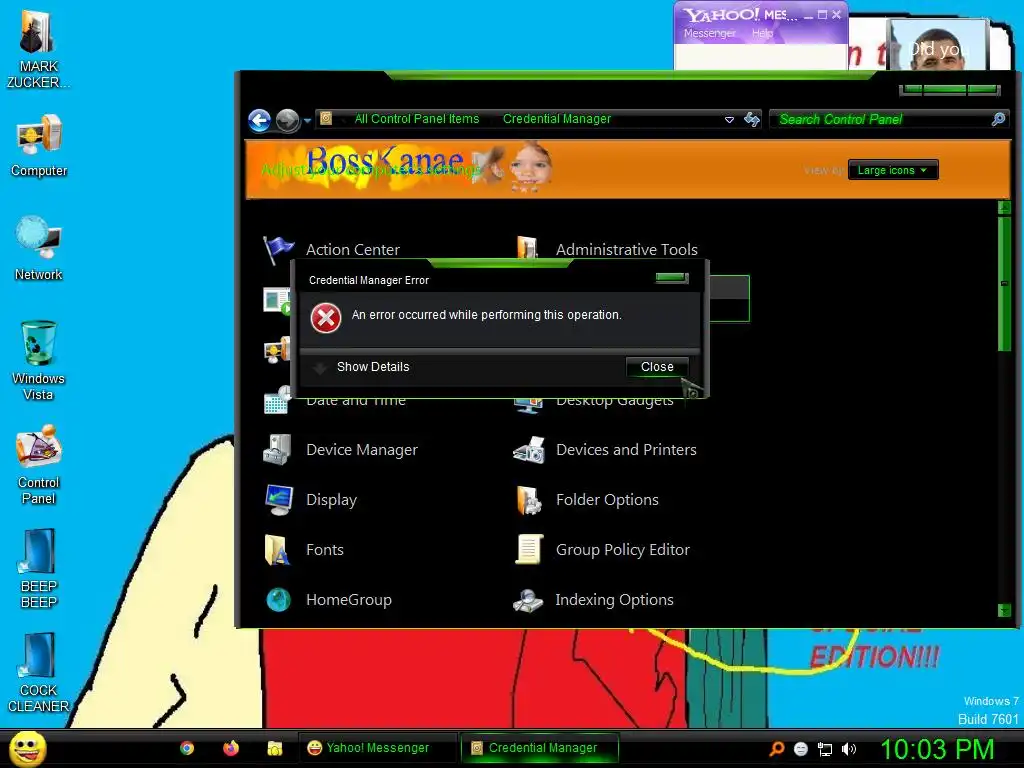
Task: Open recent pages arrow beside Forward button
Action: tap(307, 120)
